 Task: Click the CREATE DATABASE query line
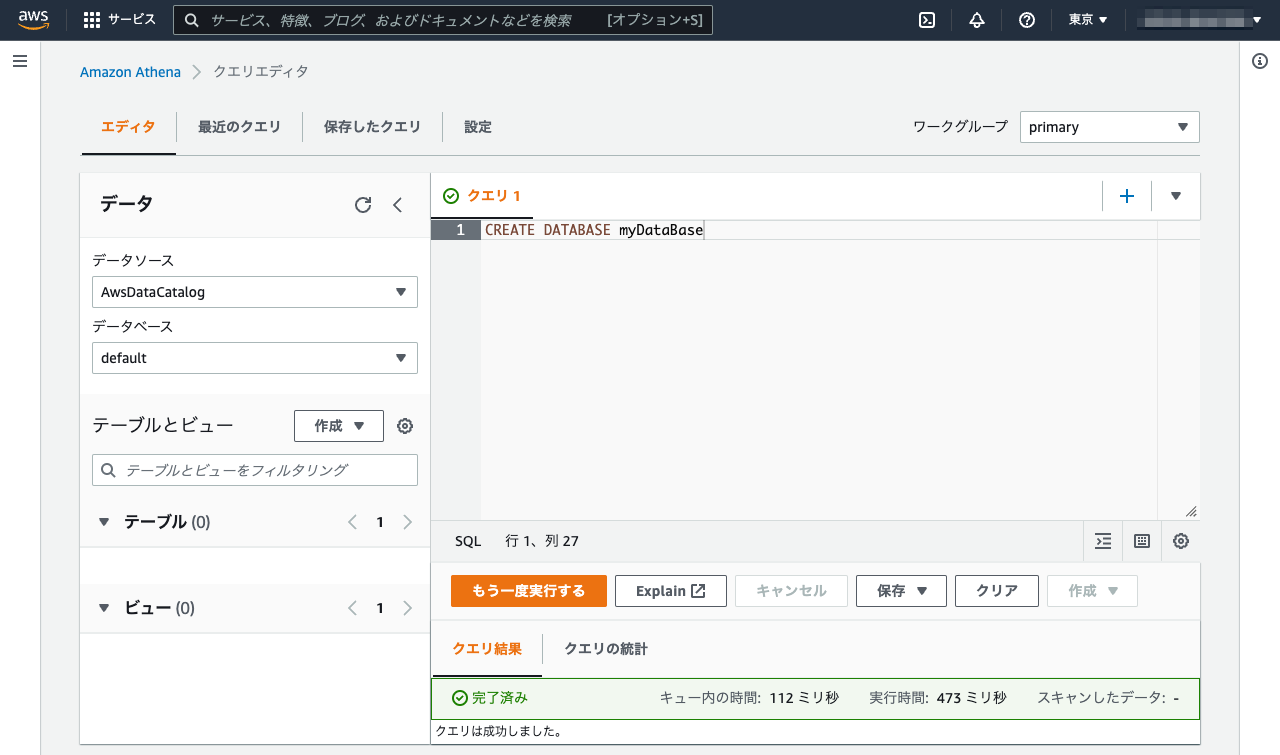coord(594,230)
